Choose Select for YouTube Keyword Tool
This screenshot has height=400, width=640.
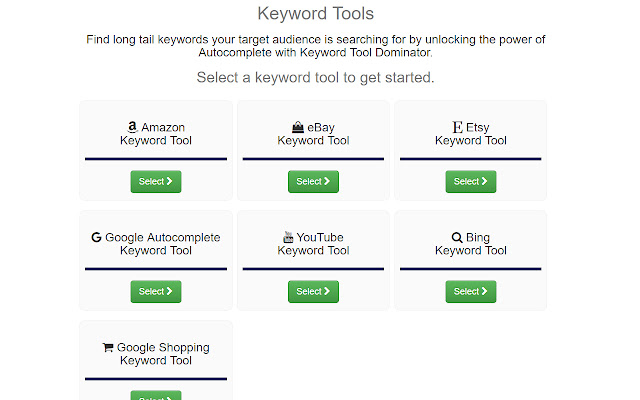click(313, 291)
